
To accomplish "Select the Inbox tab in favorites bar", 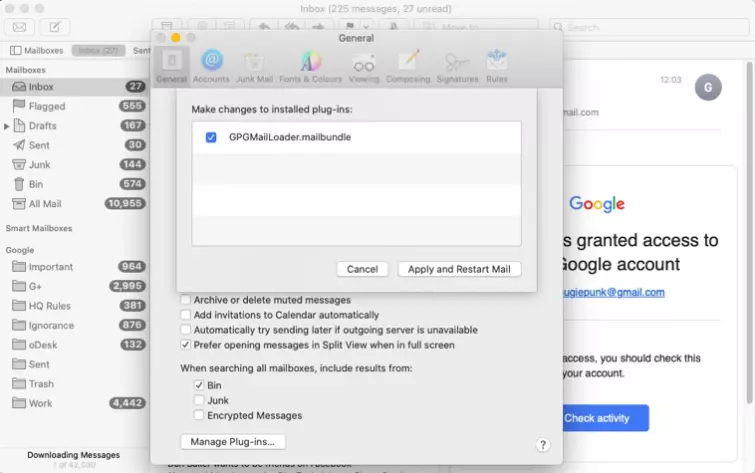I will (x=98, y=50).
